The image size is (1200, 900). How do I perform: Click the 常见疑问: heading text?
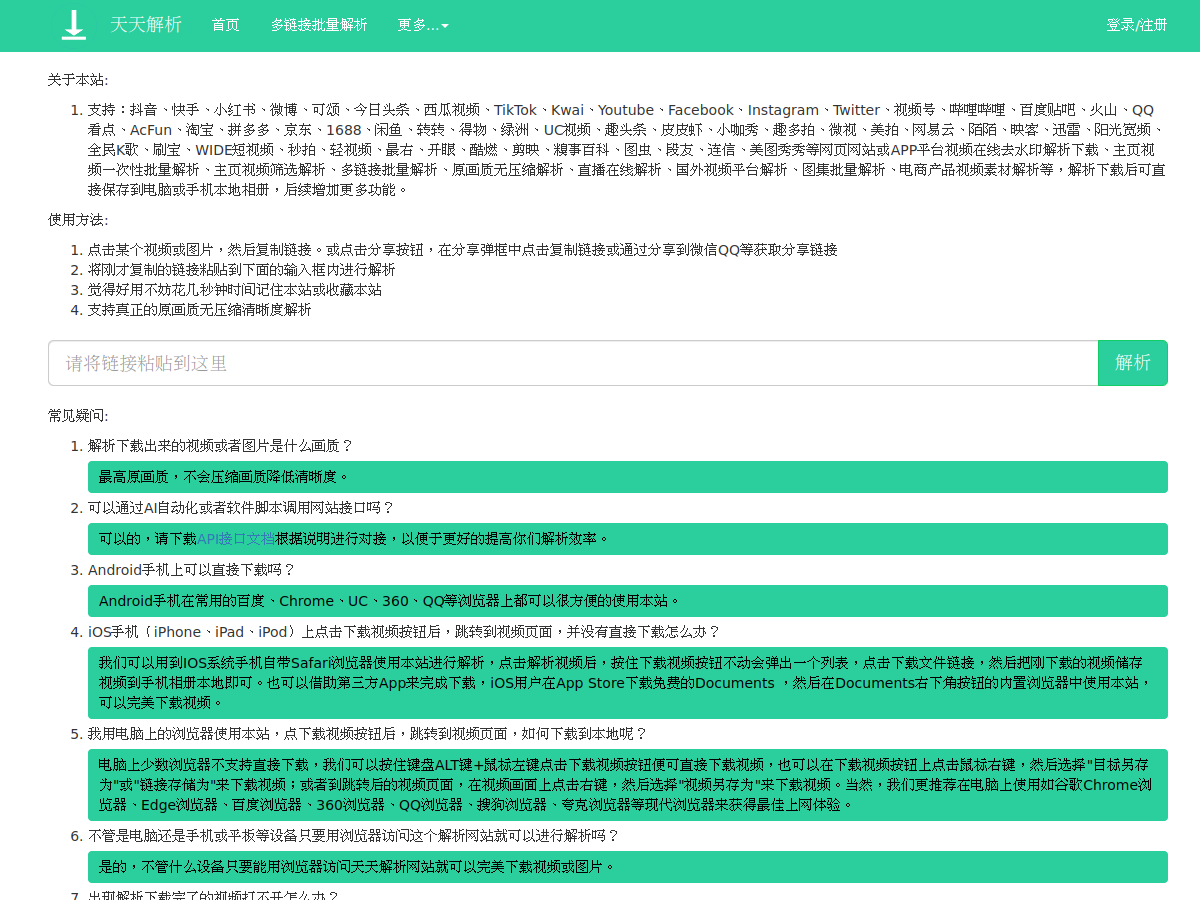[x=78, y=416]
